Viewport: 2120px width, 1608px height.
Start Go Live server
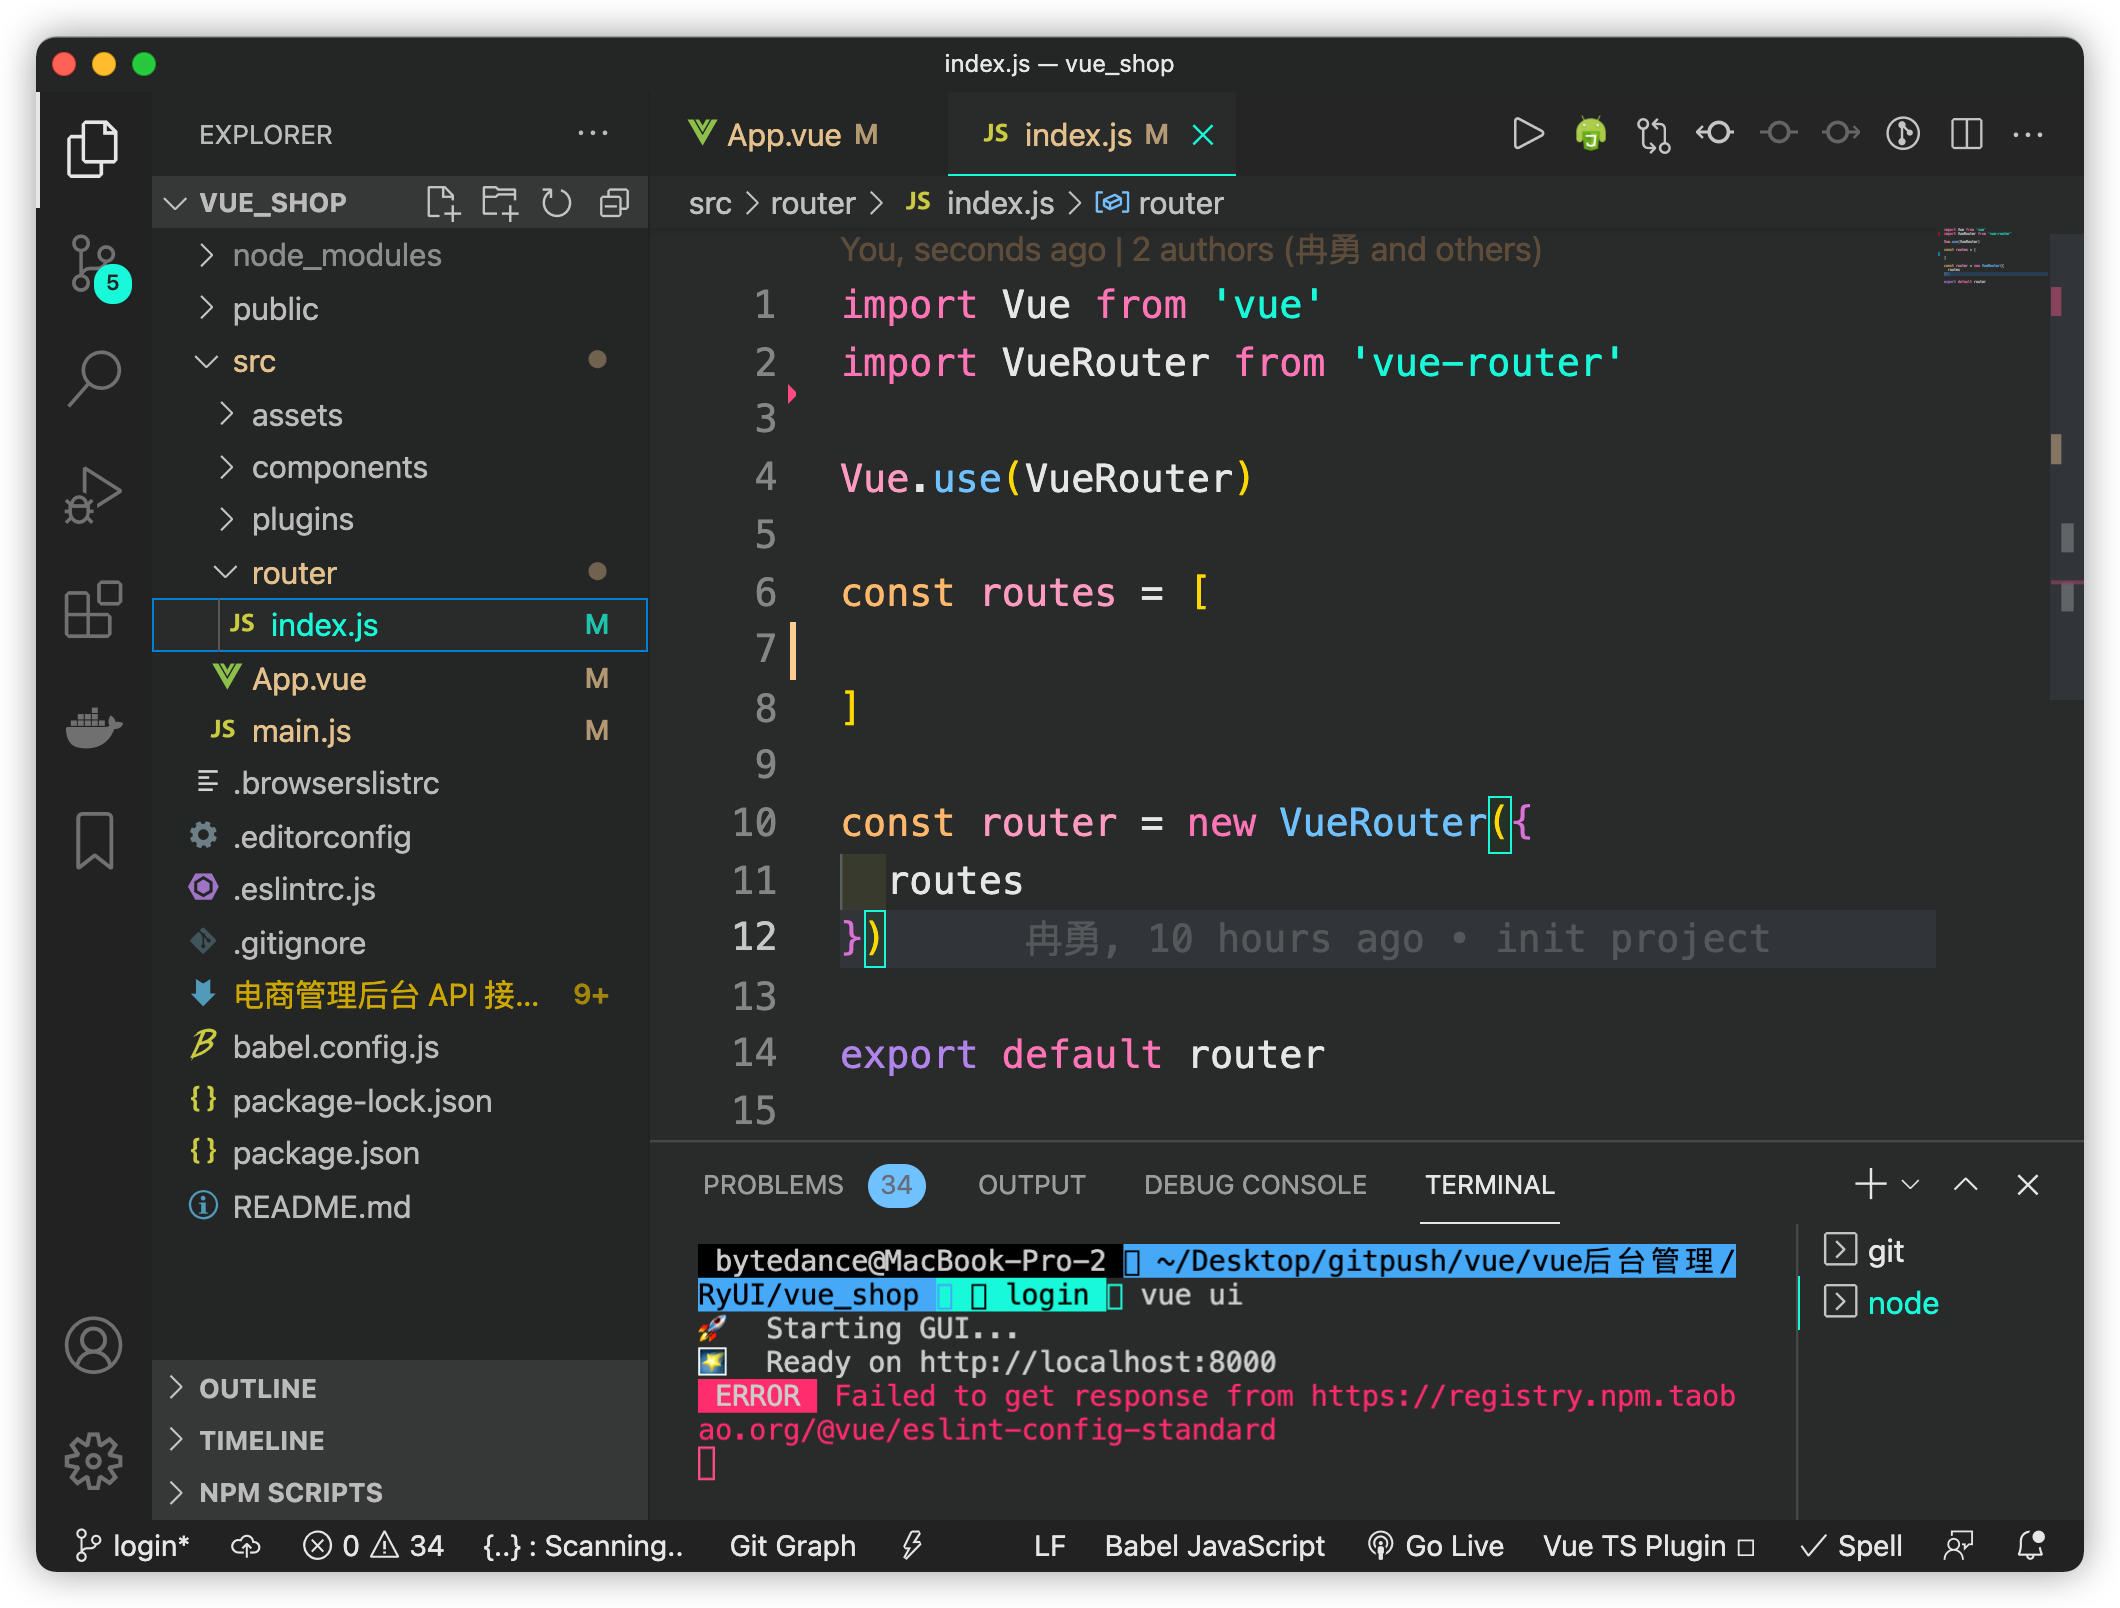coord(1436,1546)
